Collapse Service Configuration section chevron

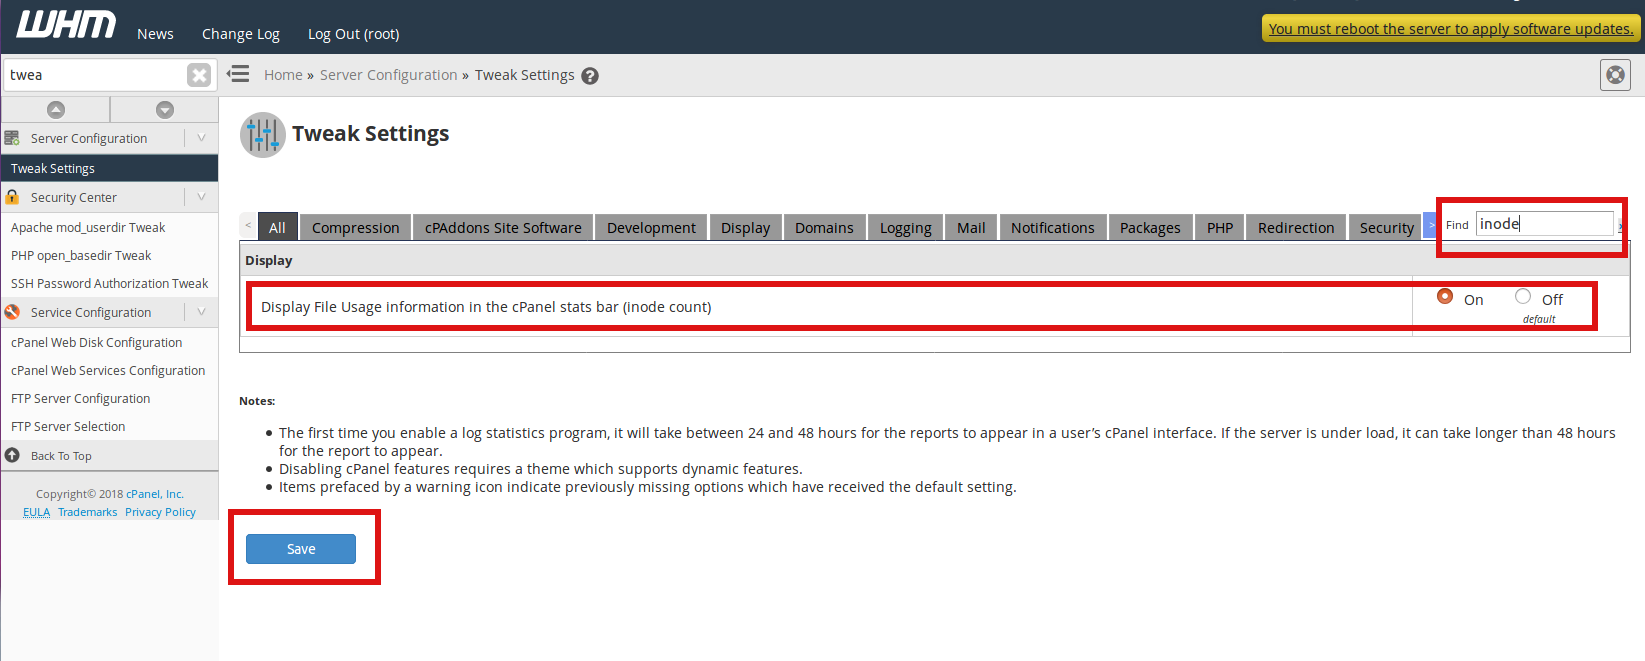tap(201, 312)
